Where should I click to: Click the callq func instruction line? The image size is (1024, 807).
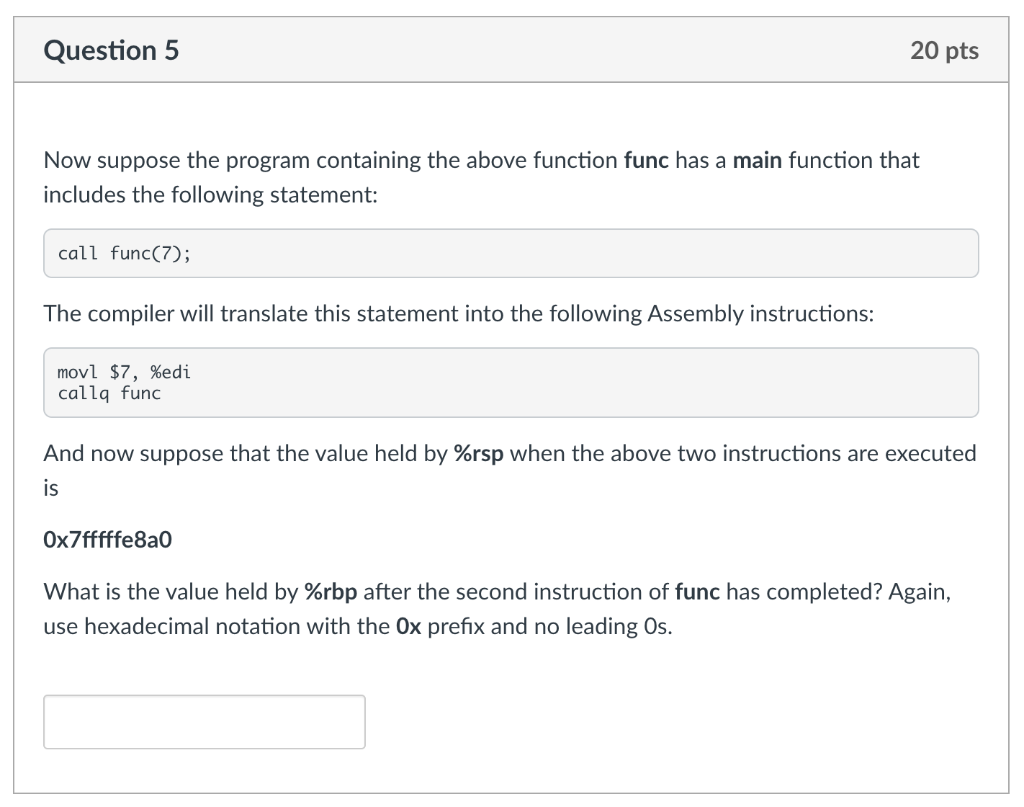pyautogui.click(x=109, y=393)
